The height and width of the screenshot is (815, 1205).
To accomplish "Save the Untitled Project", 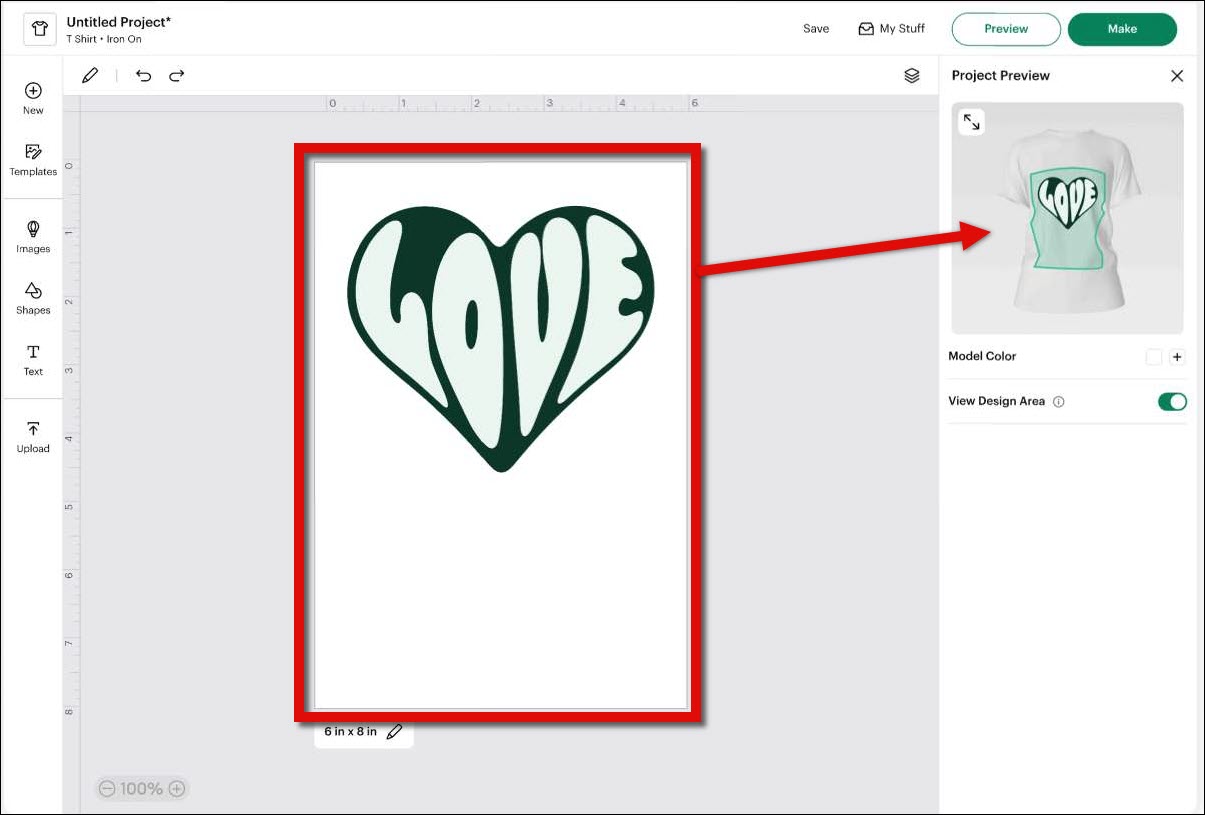I will [x=815, y=29].
